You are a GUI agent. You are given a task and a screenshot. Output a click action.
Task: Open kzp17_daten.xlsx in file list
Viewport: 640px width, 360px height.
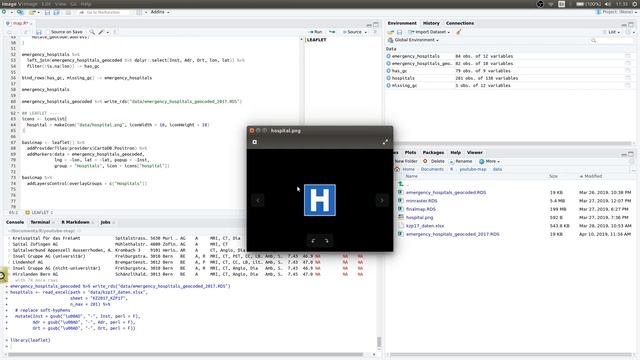coord(424,226)
